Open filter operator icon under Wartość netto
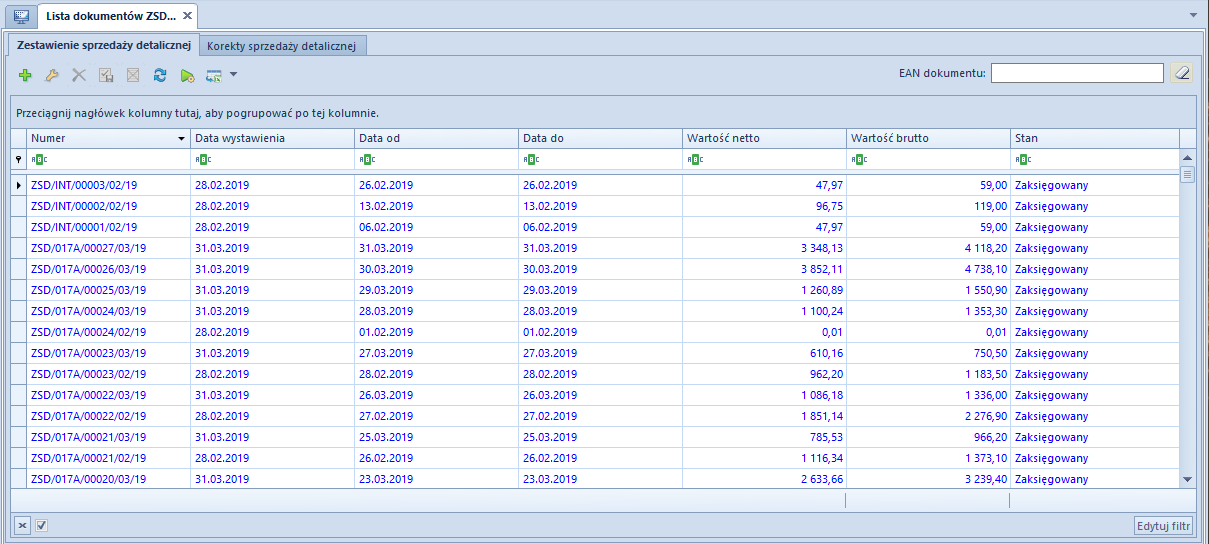The width and height of the screenshot is (1209, 544). pos(694,159)
